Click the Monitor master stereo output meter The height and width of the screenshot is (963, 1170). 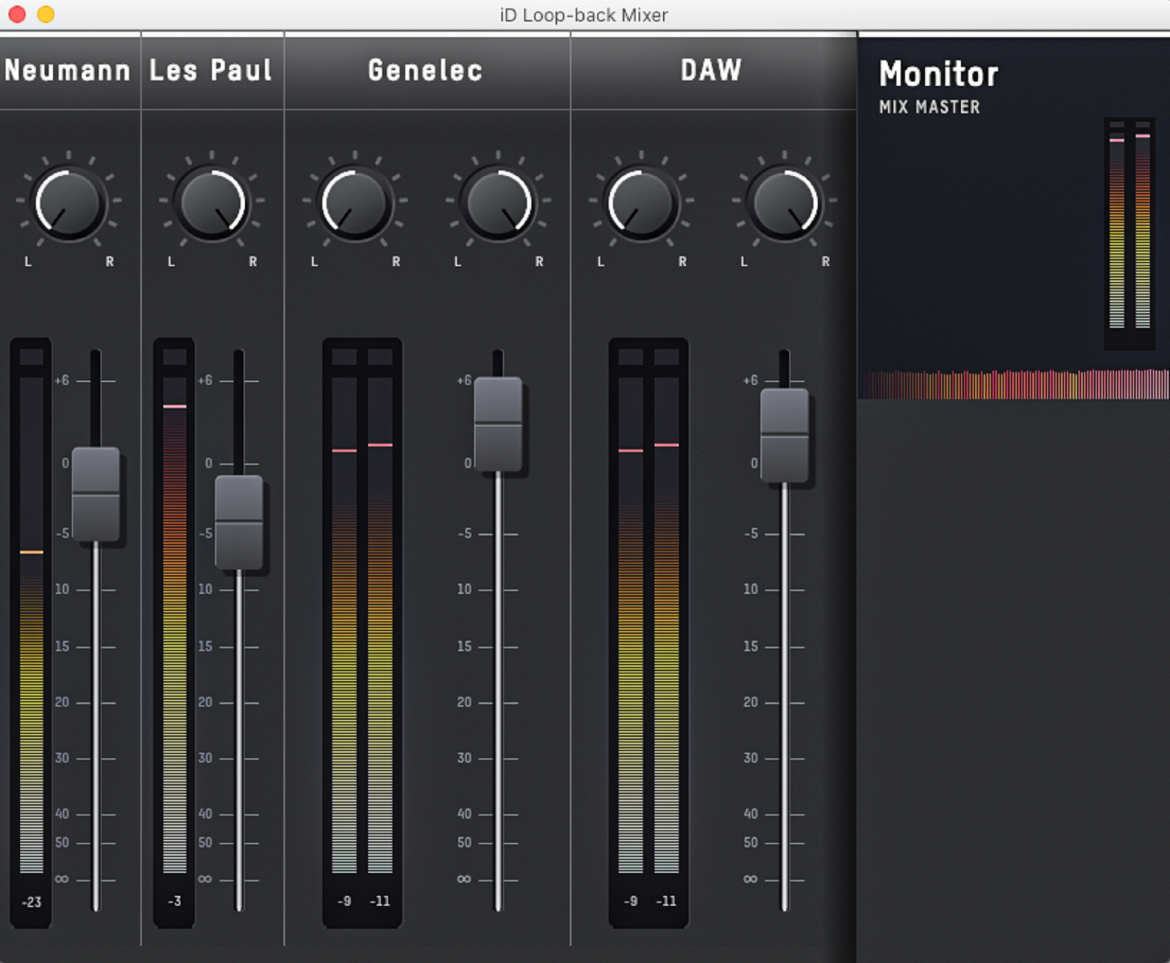[1130, 233]
